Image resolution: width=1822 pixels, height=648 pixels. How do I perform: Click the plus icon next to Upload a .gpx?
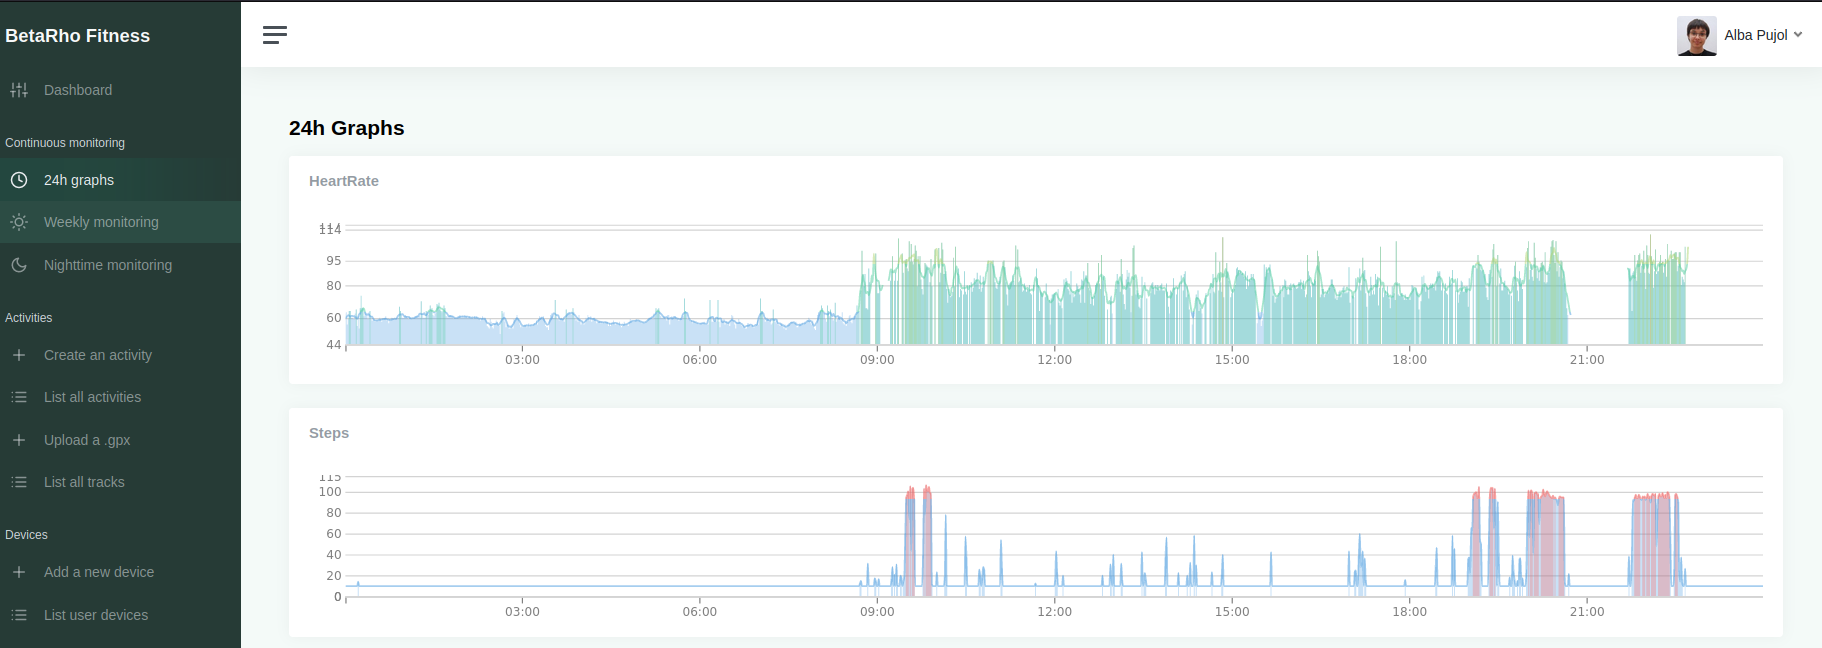pos(19,440)
